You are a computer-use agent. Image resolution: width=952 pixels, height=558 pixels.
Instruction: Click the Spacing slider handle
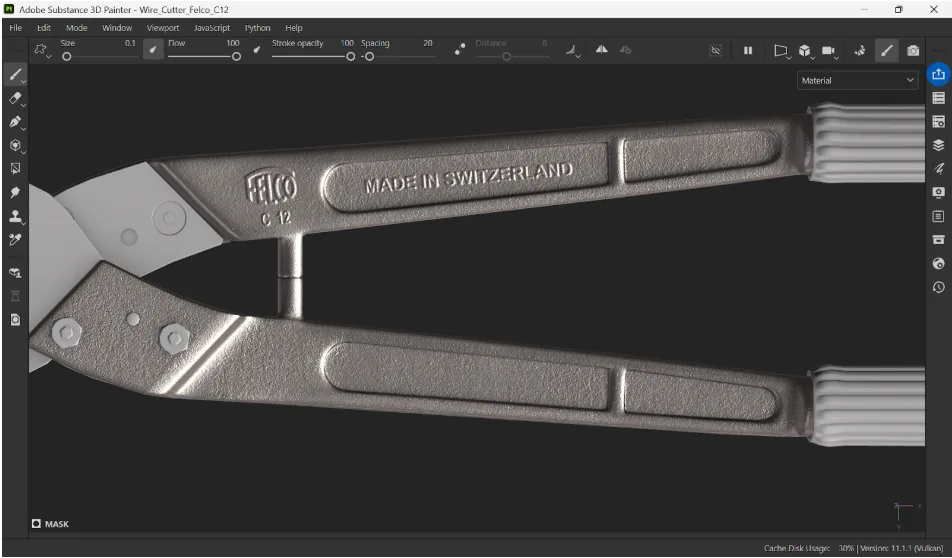point(369,56)
